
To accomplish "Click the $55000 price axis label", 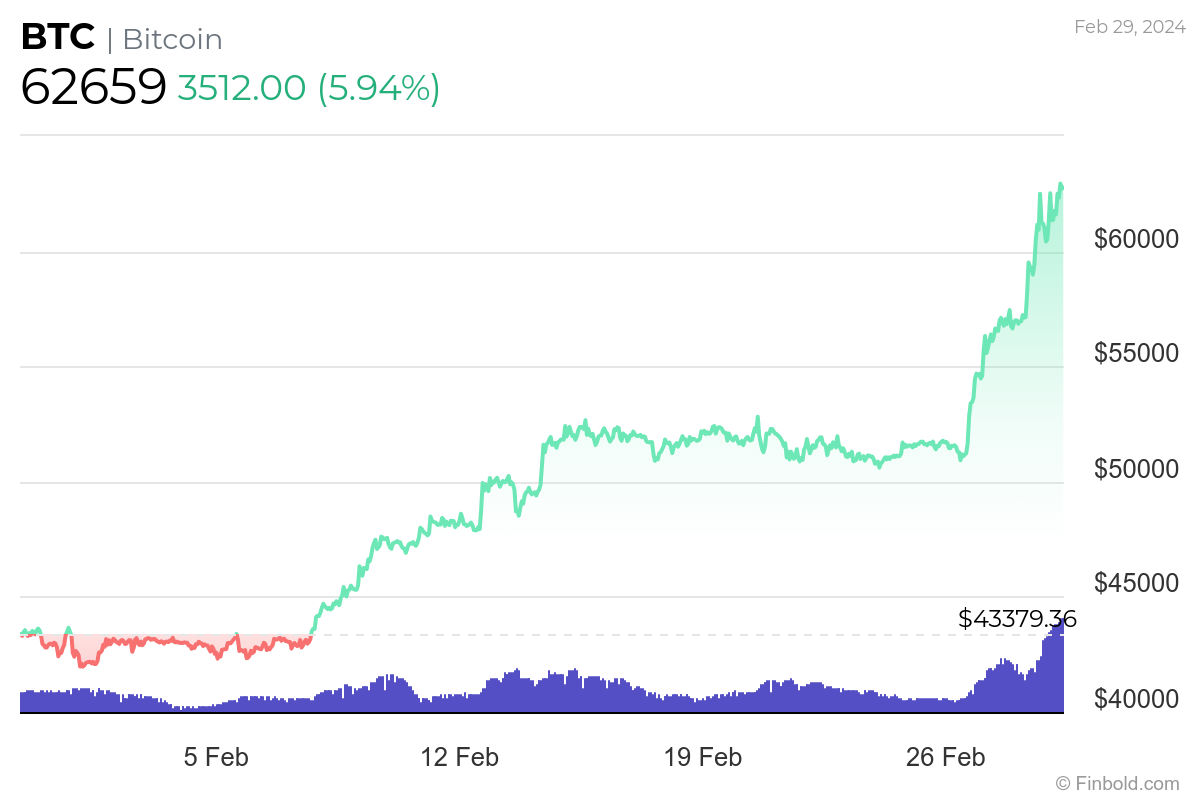I will coord(1135,354).
